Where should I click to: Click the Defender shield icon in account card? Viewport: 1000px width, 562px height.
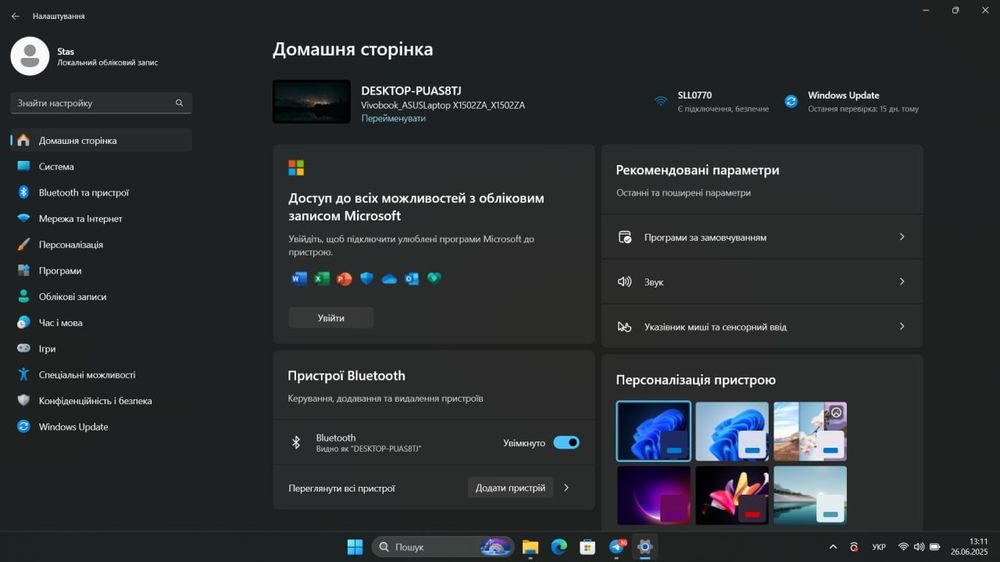tap(367, 278)
